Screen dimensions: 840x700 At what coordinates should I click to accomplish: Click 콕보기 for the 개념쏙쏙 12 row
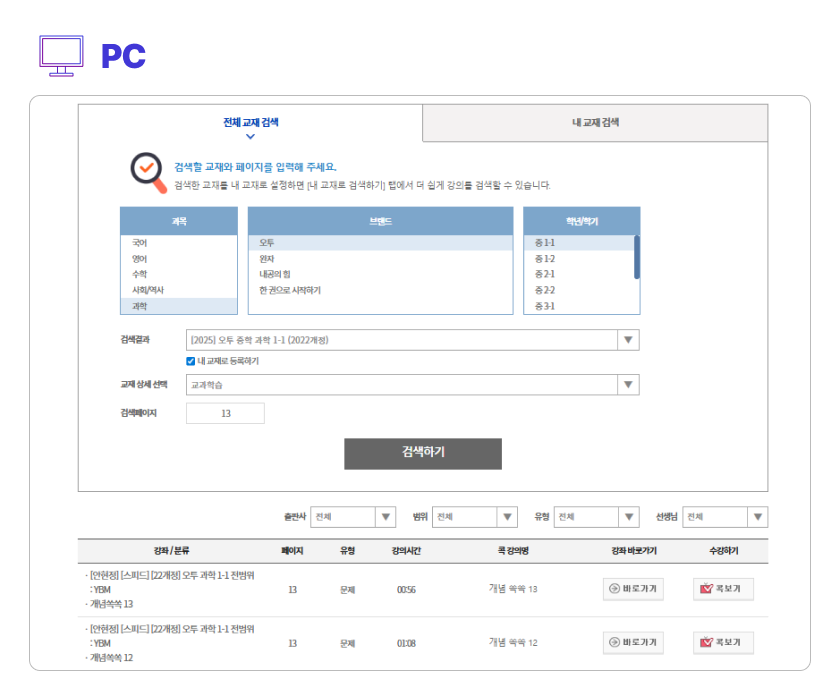723,642
